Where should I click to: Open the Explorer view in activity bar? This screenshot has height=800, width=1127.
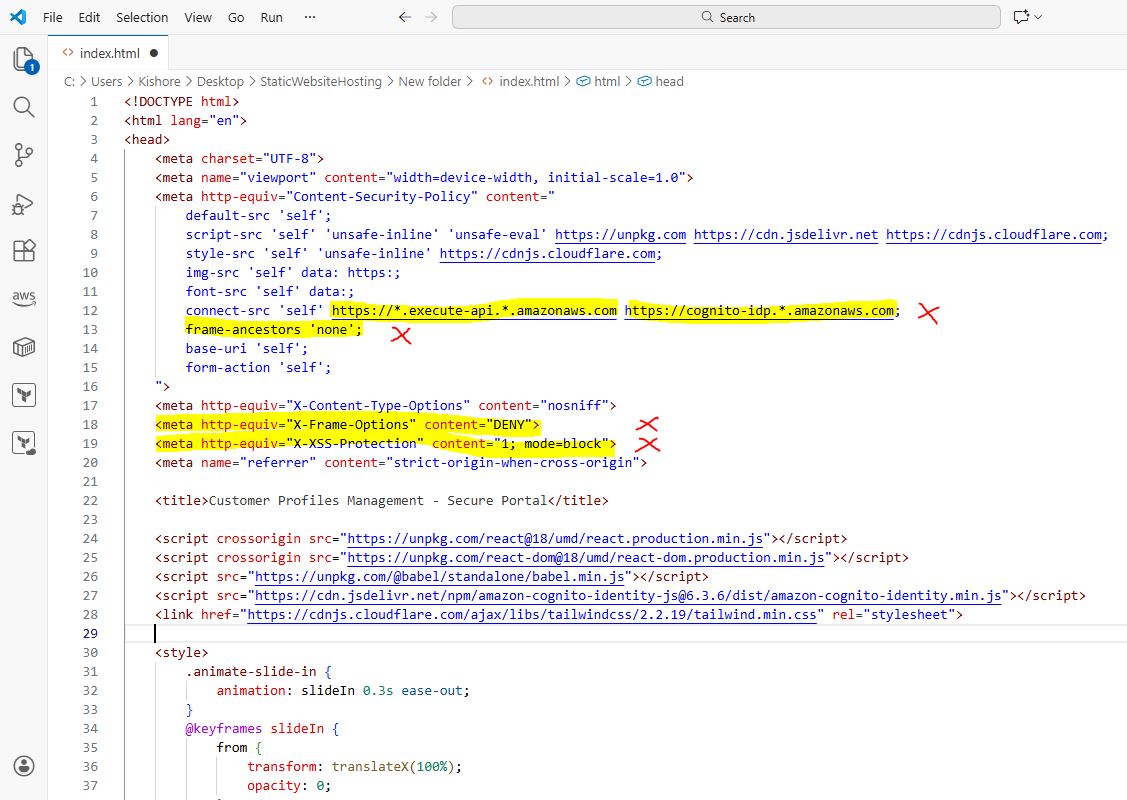click(x=24, y=60)
